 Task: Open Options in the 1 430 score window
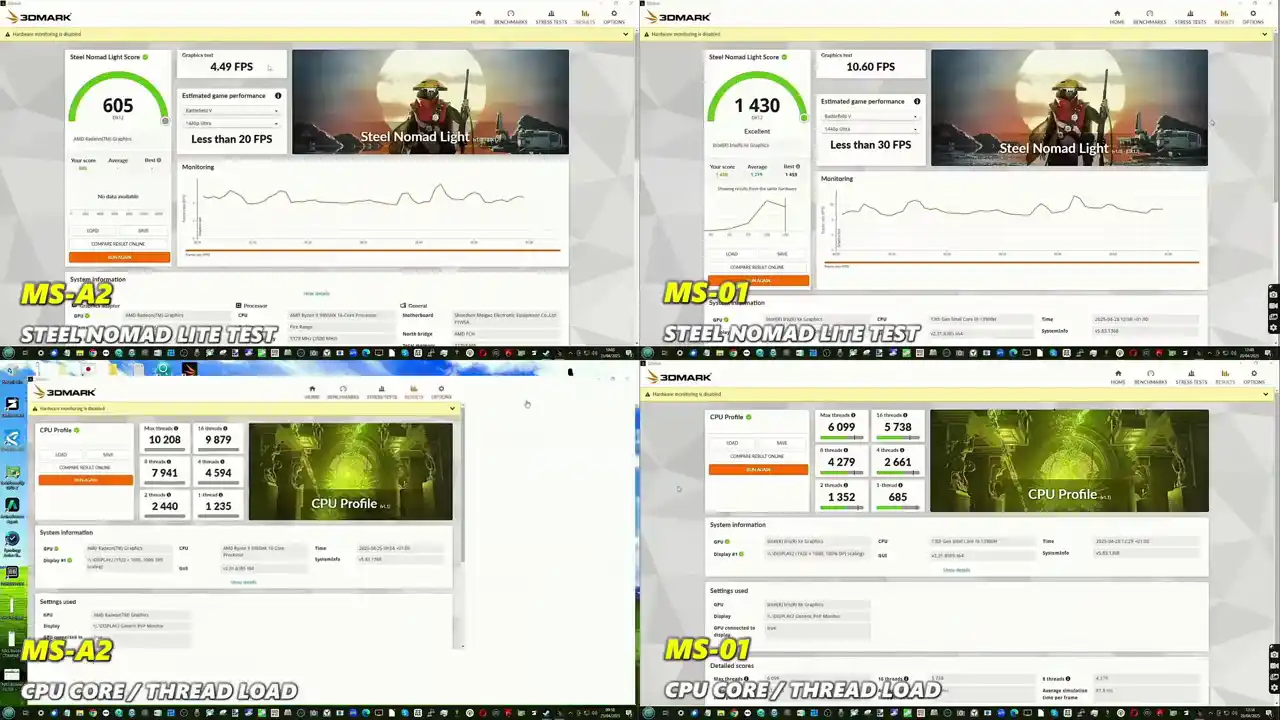point(1252,17)
